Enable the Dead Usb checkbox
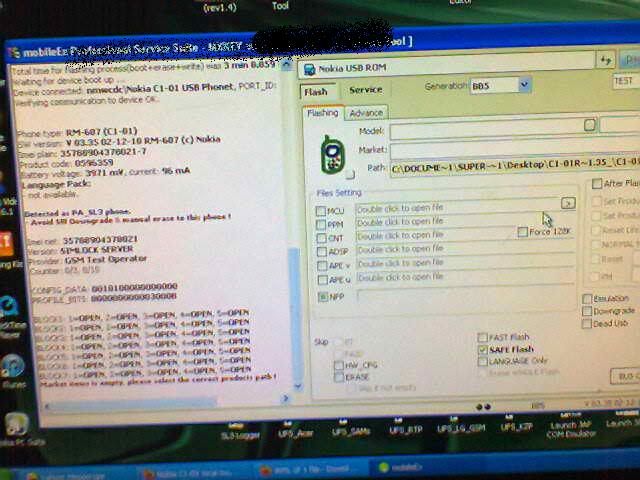 pyautogui.click(x=587, y=324)
